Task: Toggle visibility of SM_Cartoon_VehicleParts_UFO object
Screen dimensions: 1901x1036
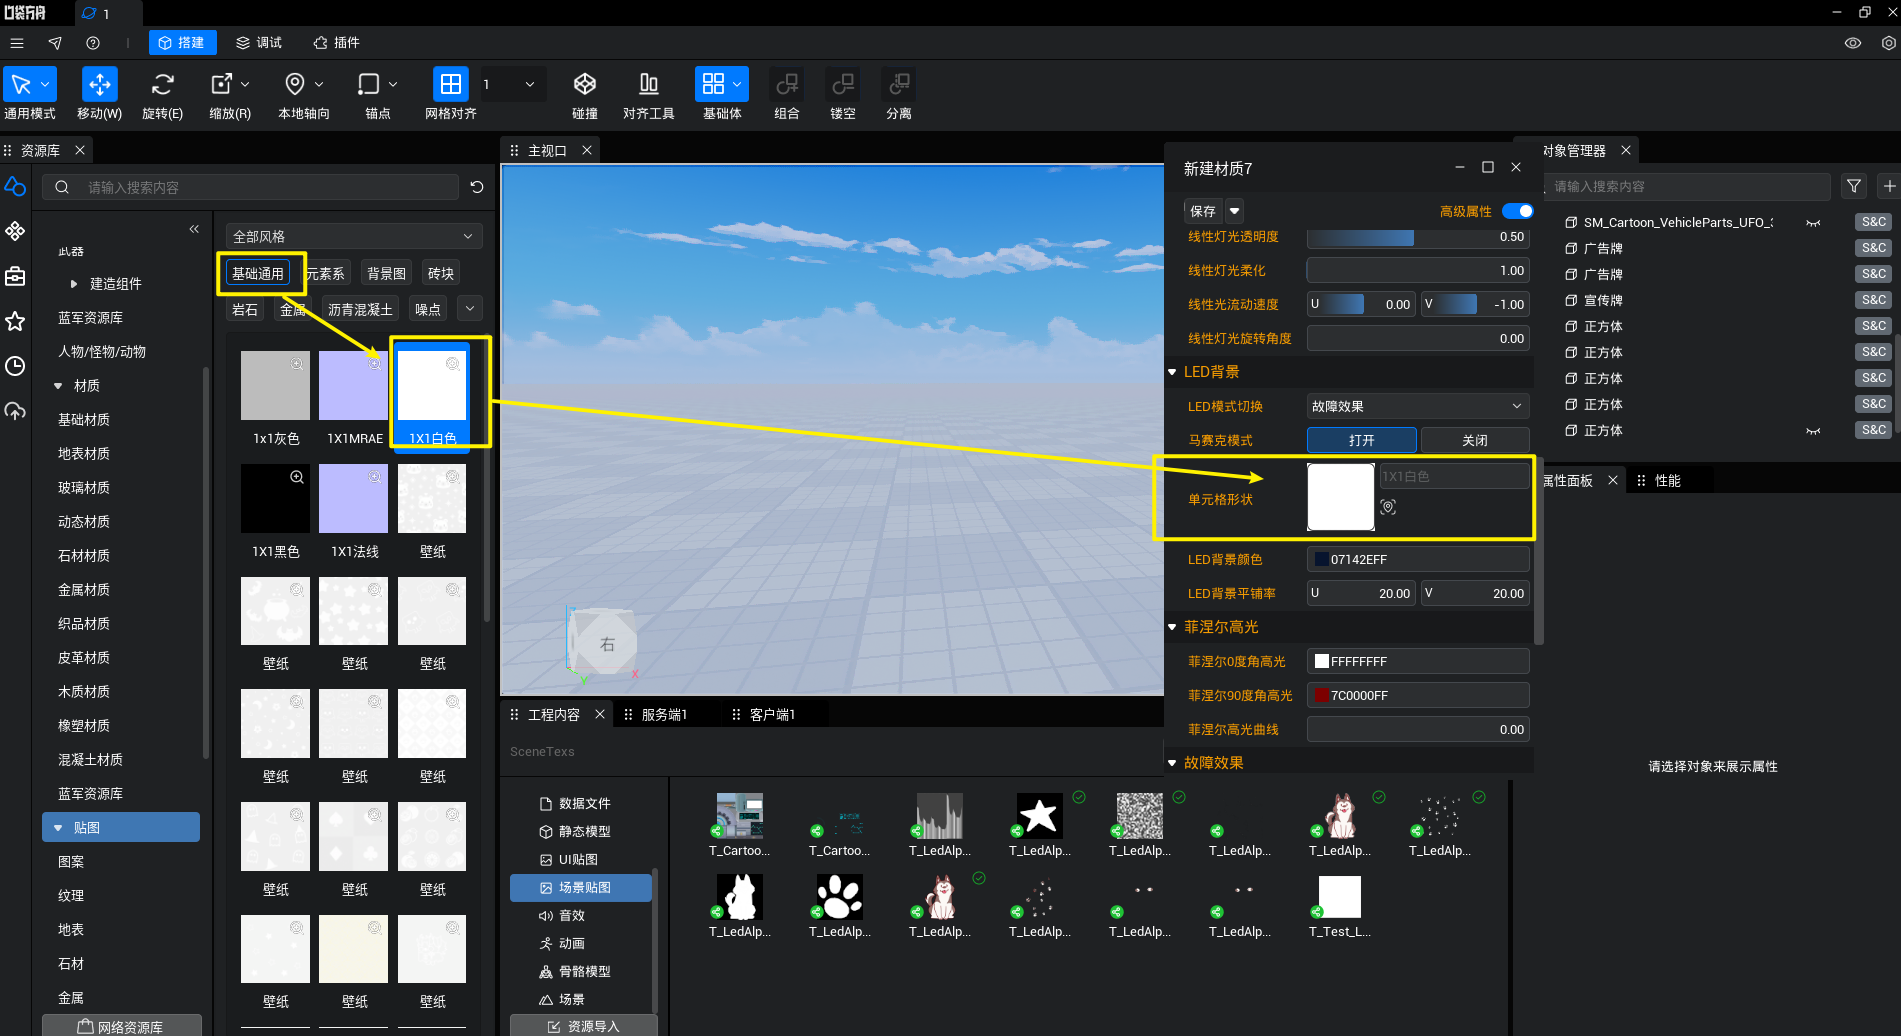Action: [1813, 223]
